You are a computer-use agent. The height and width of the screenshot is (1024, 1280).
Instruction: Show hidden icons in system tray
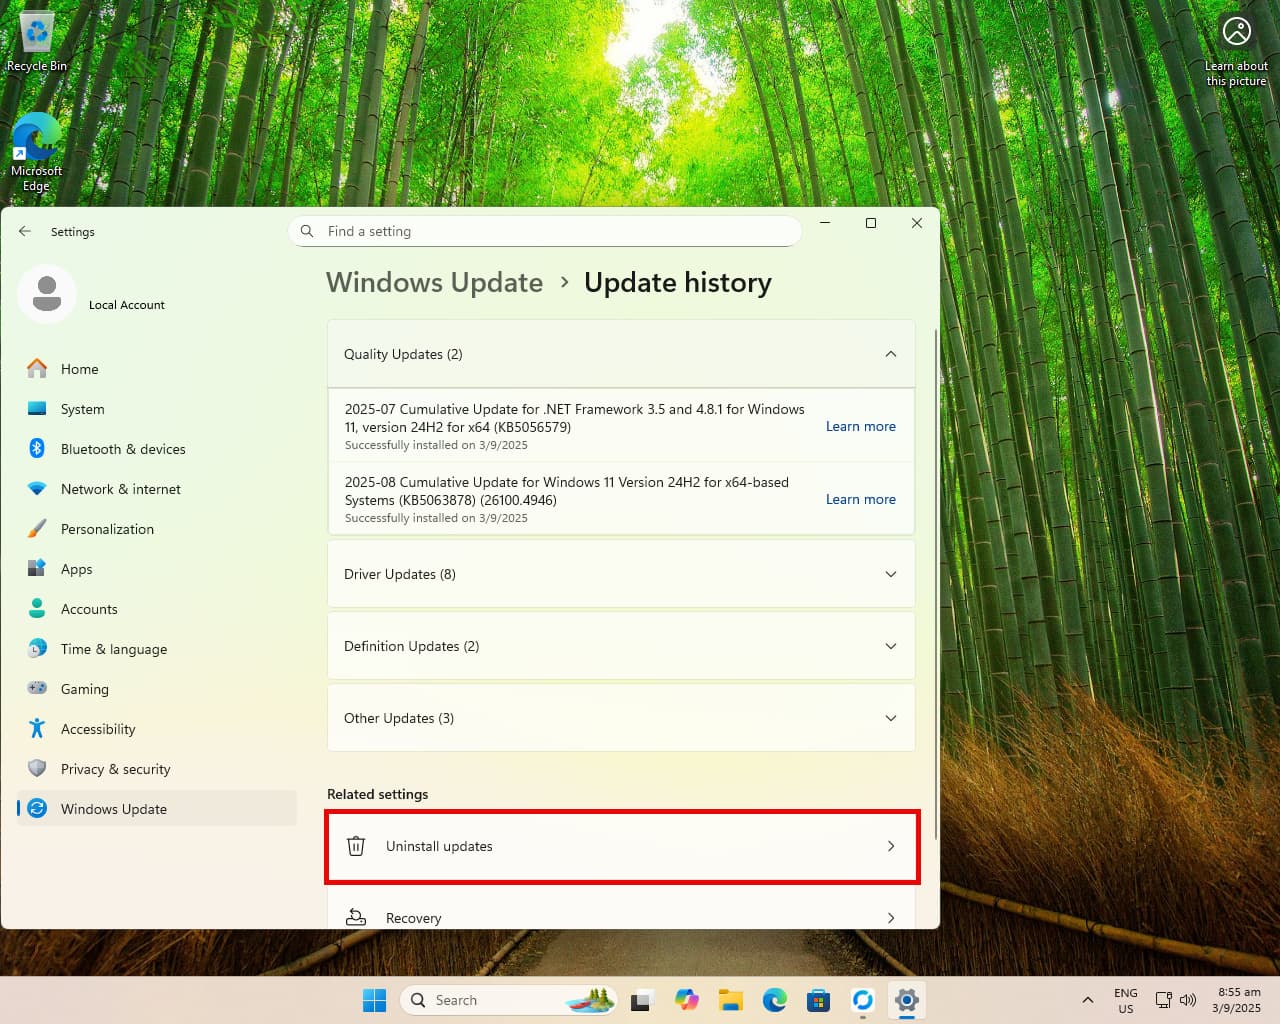point(1088,1000)
